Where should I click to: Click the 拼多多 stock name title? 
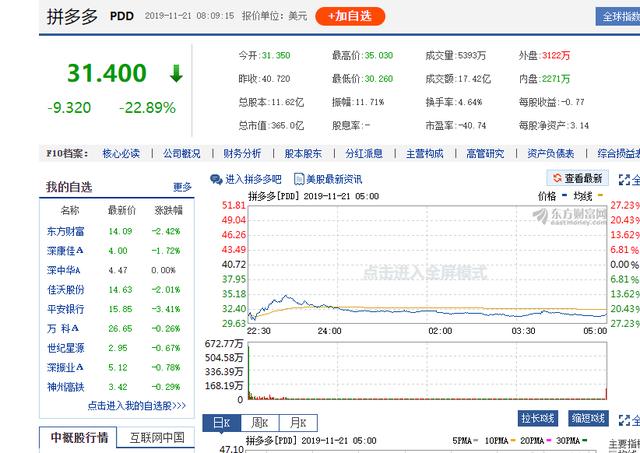[72, 17]
